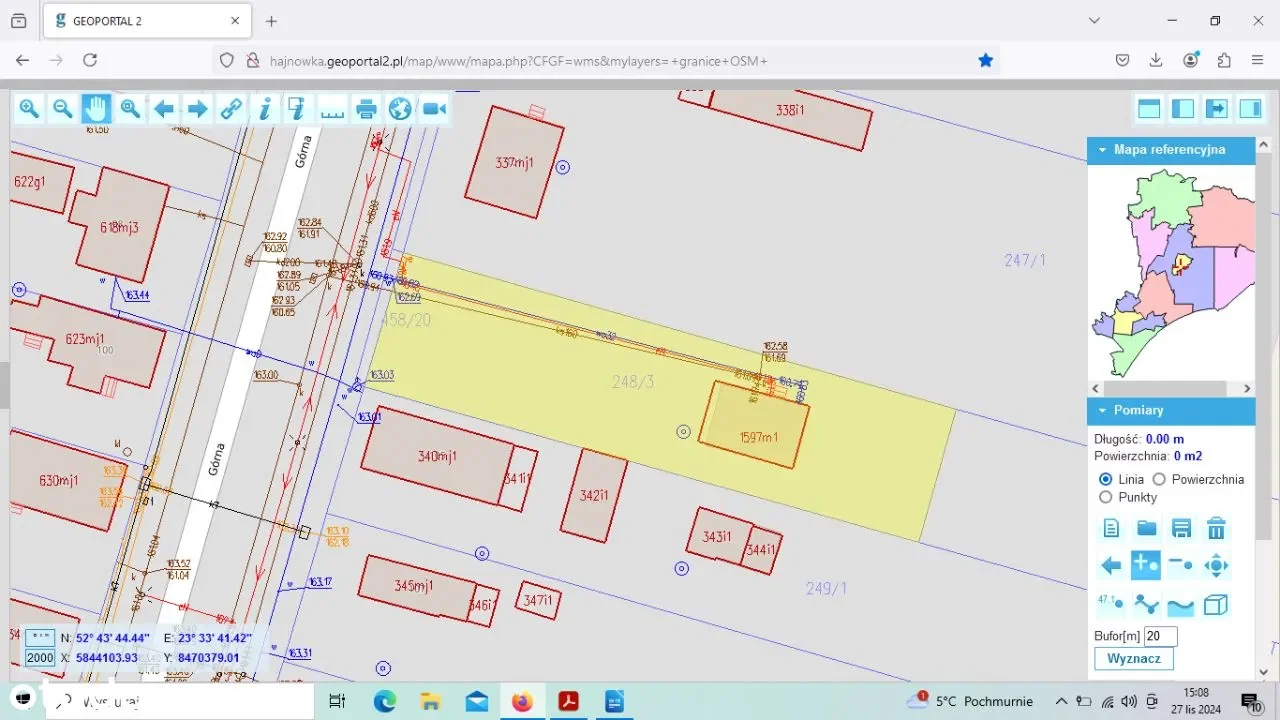Open a new browser tab
The image size is (1280, 720).
(x=271, y=21)
